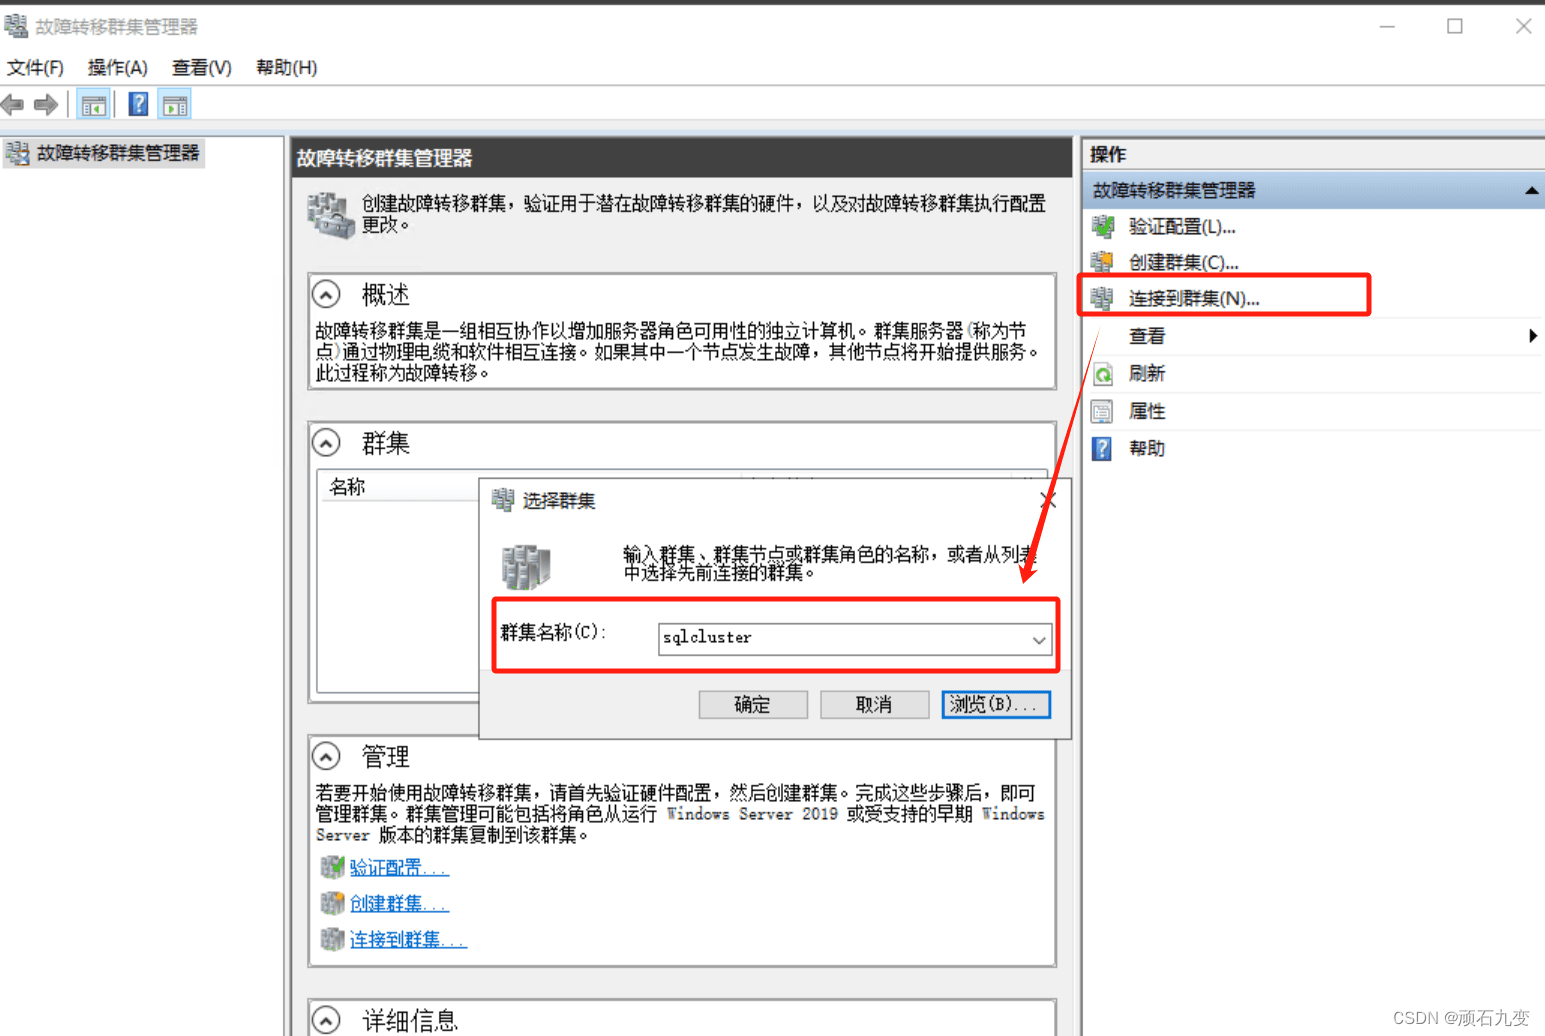Screen dimensions: 1545x1036
Task: Click 取消 in the 选择群集 dialog
Action: pyautogui.click(x=874, y=704)
